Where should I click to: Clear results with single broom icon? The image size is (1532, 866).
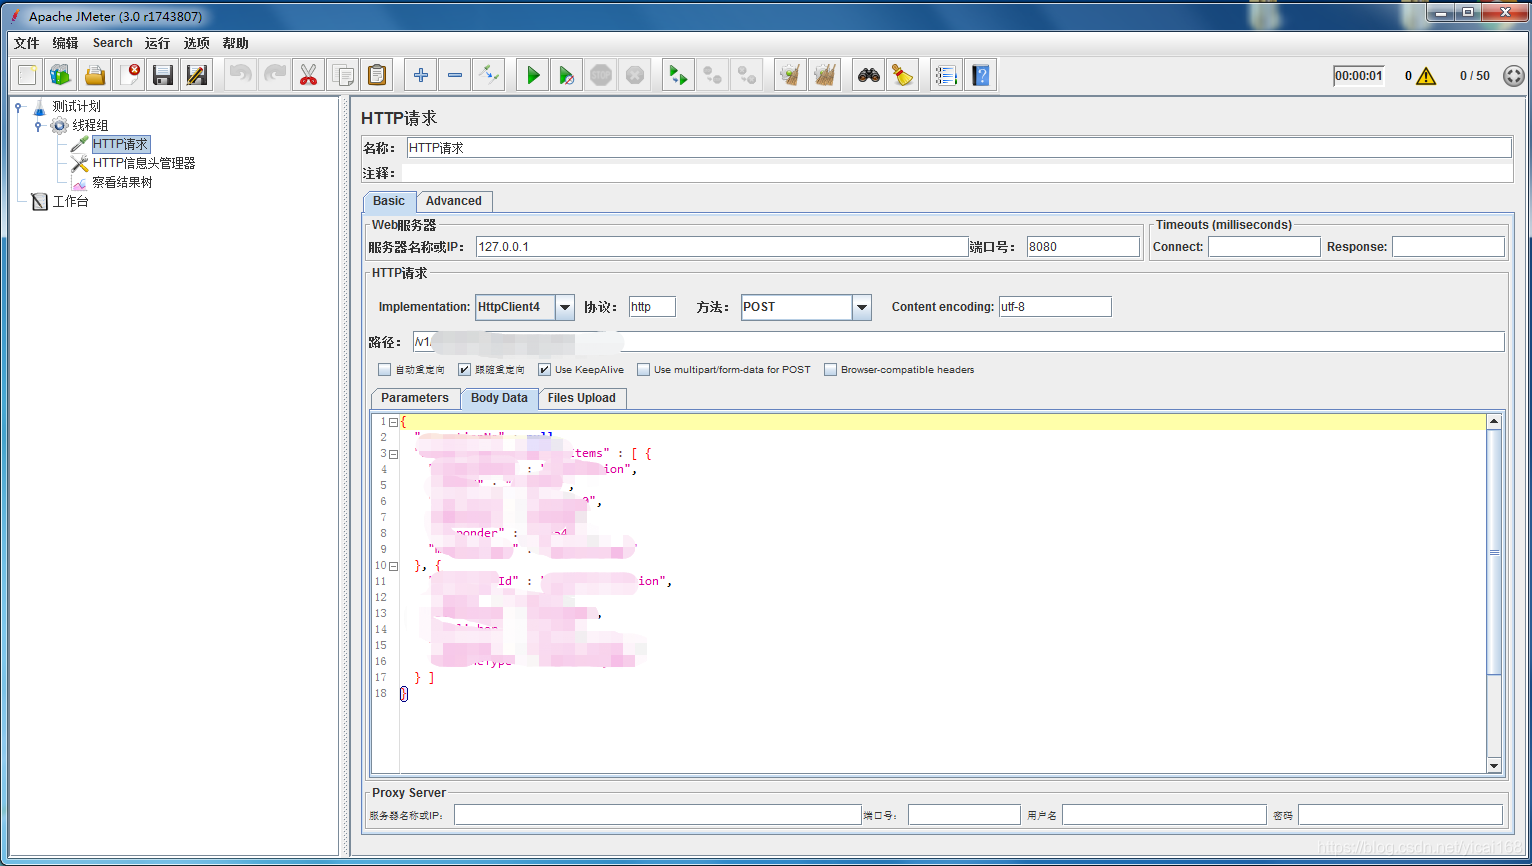point(791,75)
